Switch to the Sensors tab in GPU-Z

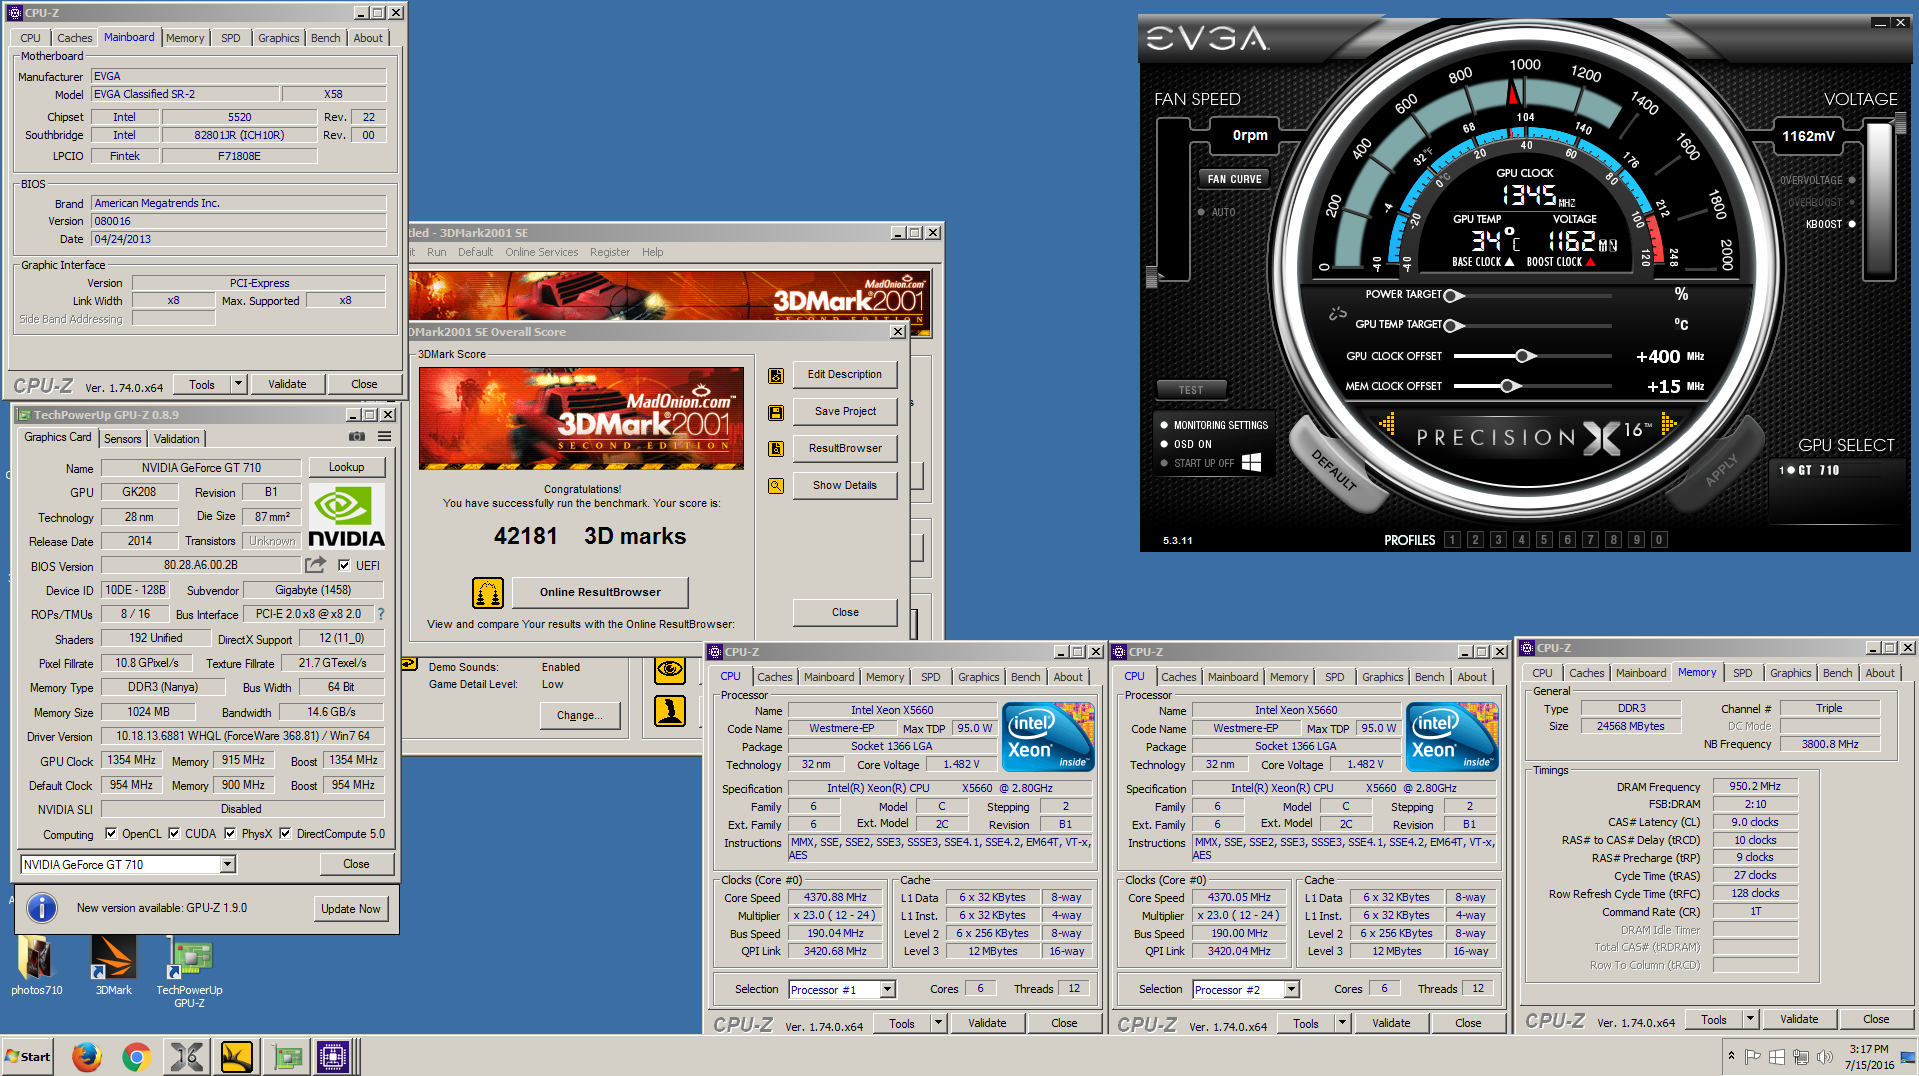point(122,439)
